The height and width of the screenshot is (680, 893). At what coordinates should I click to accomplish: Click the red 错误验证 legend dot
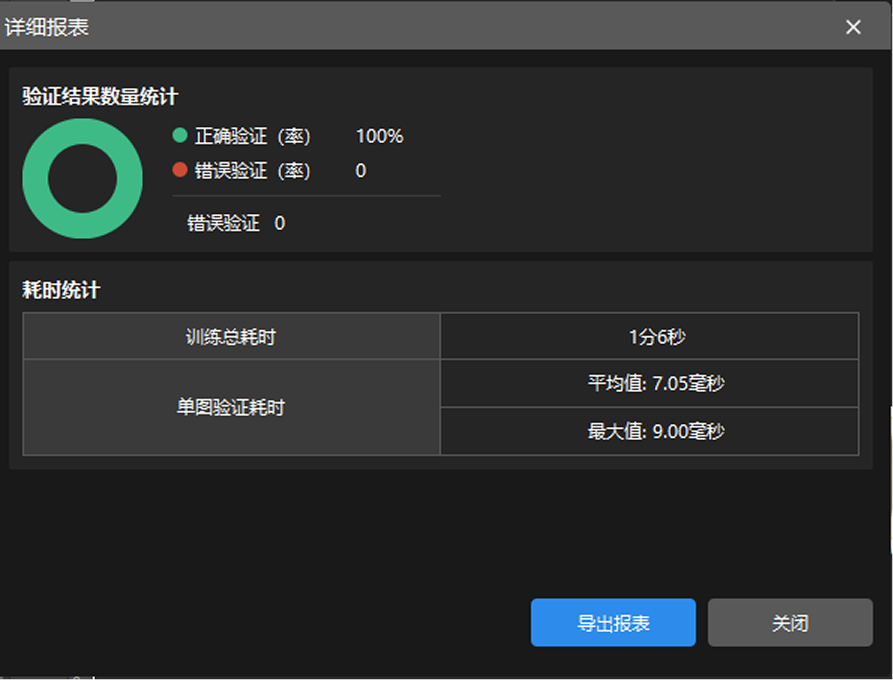tap(180, 170)
